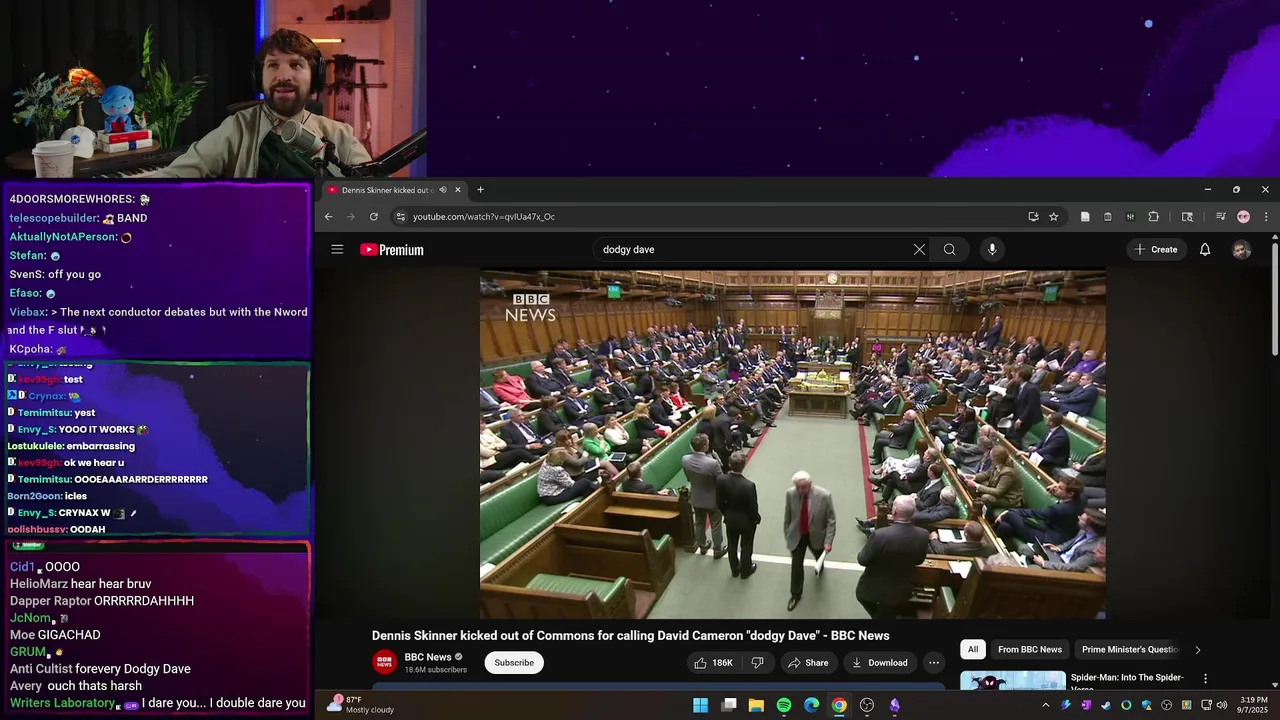Close the Dennis Skinner tab
Image resolution: width=1280 pixels, height=720 pixels.
click(458, 190)
